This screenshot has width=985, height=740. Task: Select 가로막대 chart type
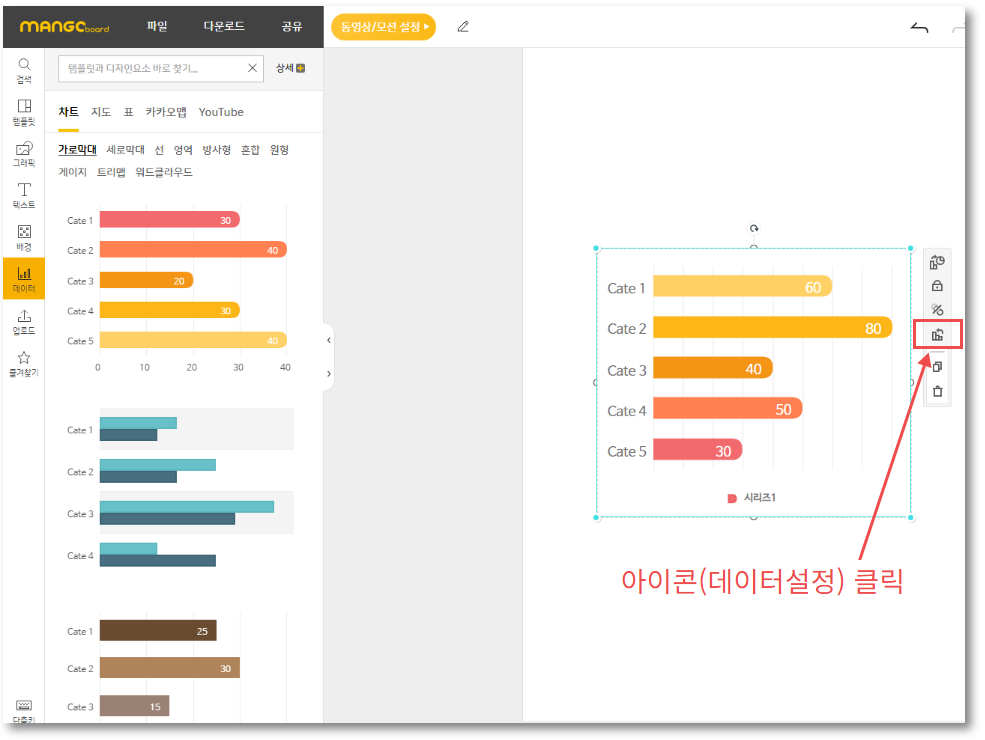click(77, 150)
